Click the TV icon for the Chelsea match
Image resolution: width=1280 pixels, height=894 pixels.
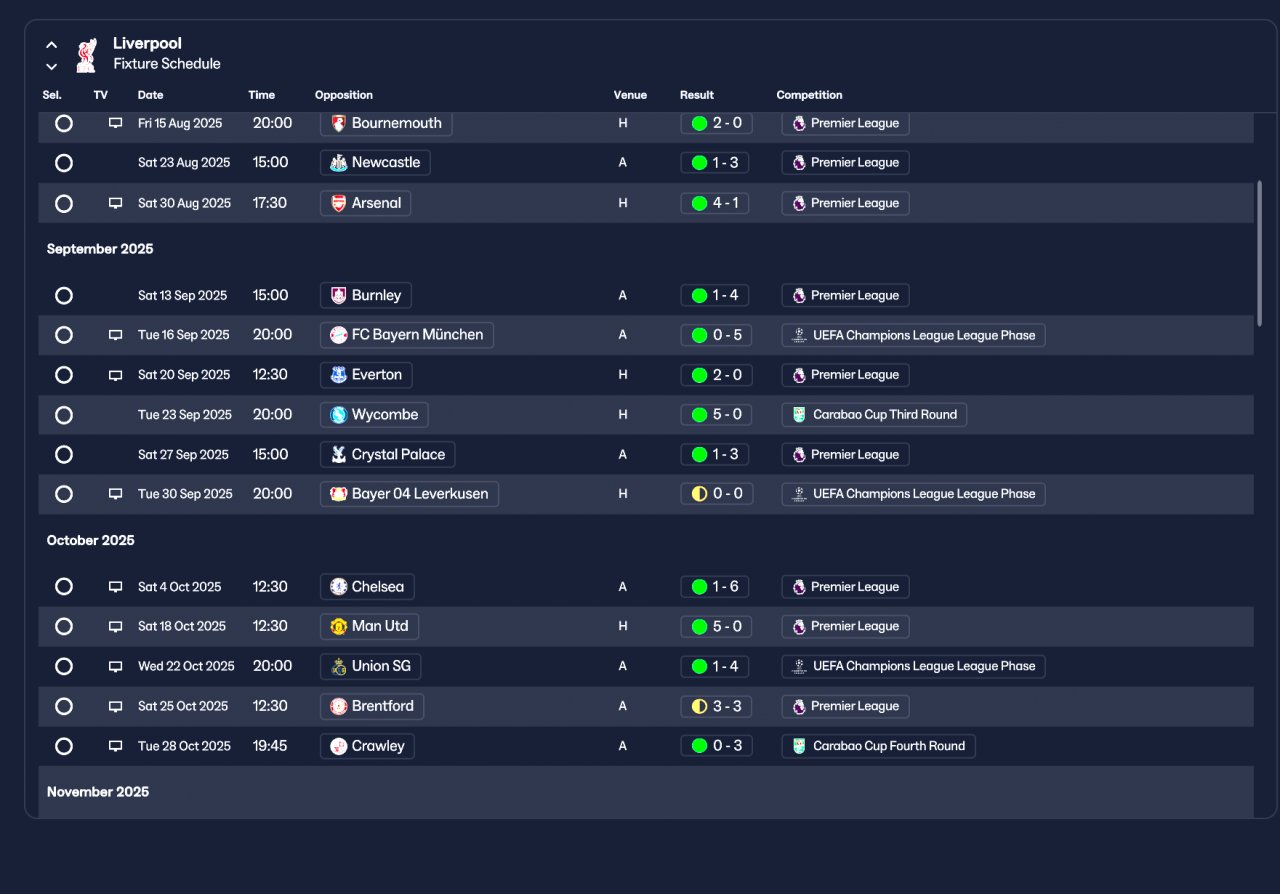[115, 587]
